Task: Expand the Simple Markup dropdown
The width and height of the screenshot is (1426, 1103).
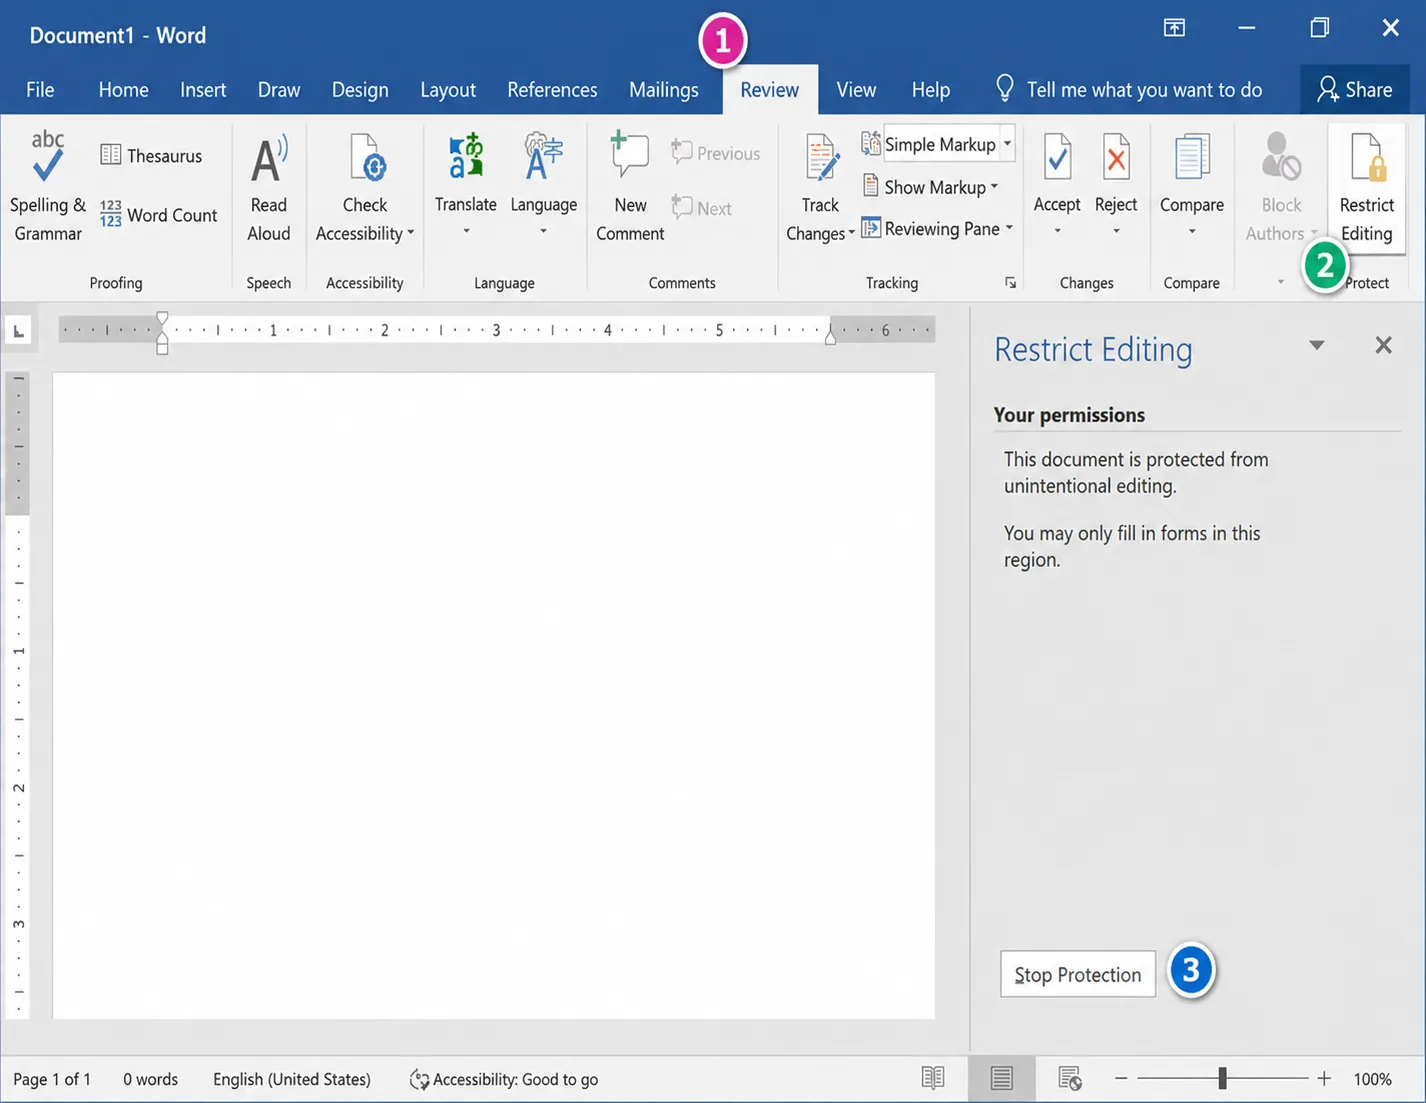Action: tap(1007, 144)
